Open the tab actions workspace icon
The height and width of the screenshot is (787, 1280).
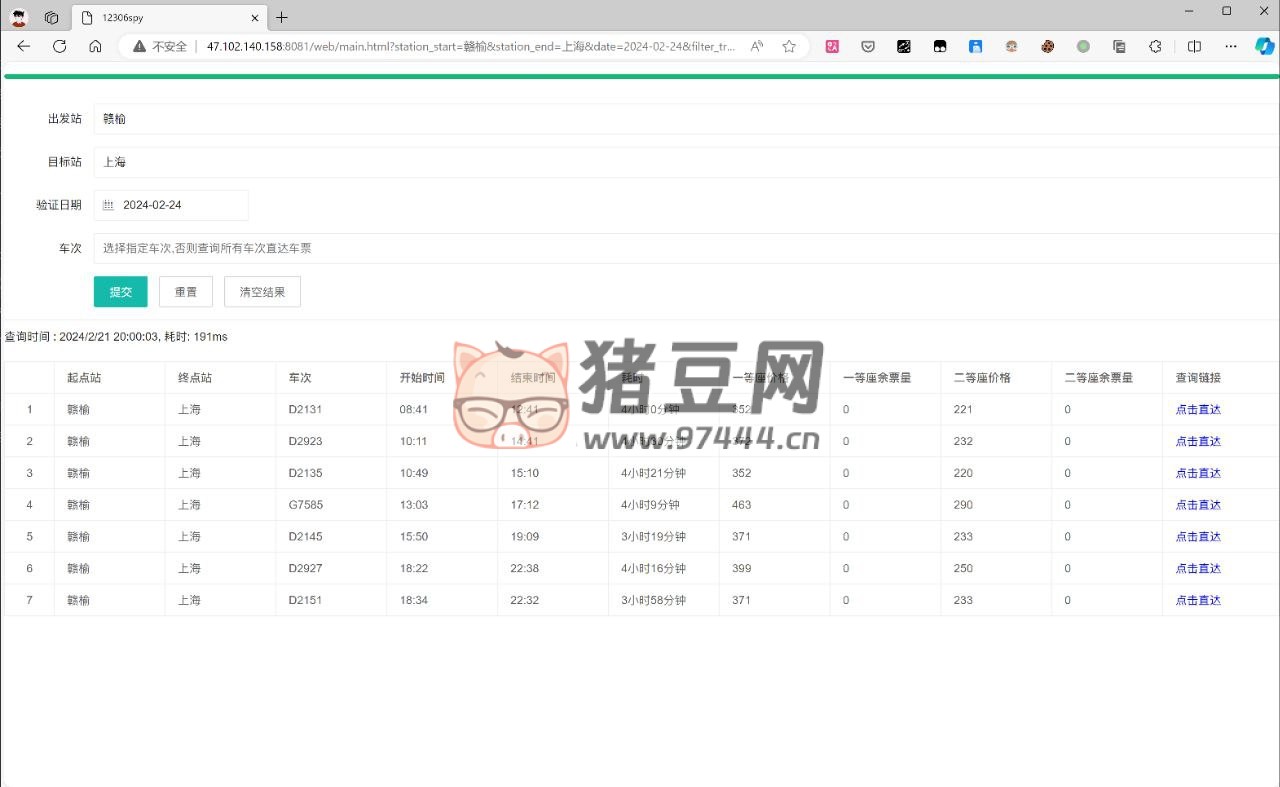[52, 17]
